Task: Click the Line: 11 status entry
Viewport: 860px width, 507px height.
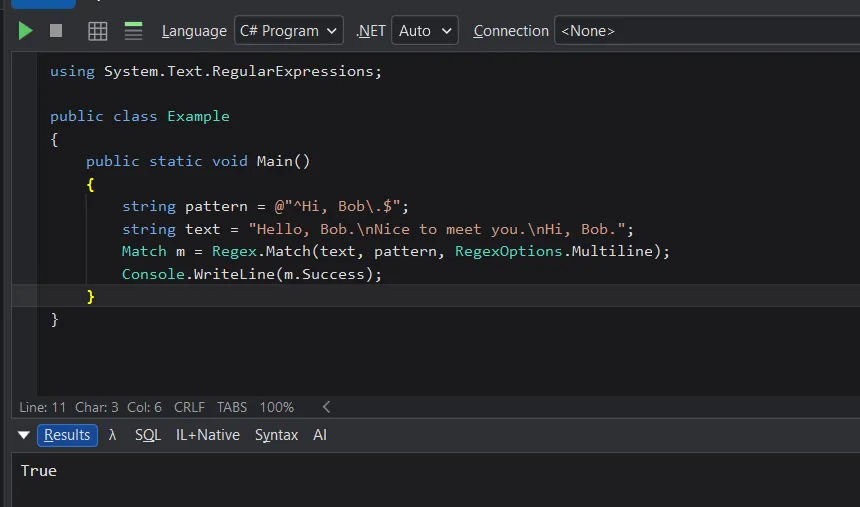Action: tap(43, 407)
